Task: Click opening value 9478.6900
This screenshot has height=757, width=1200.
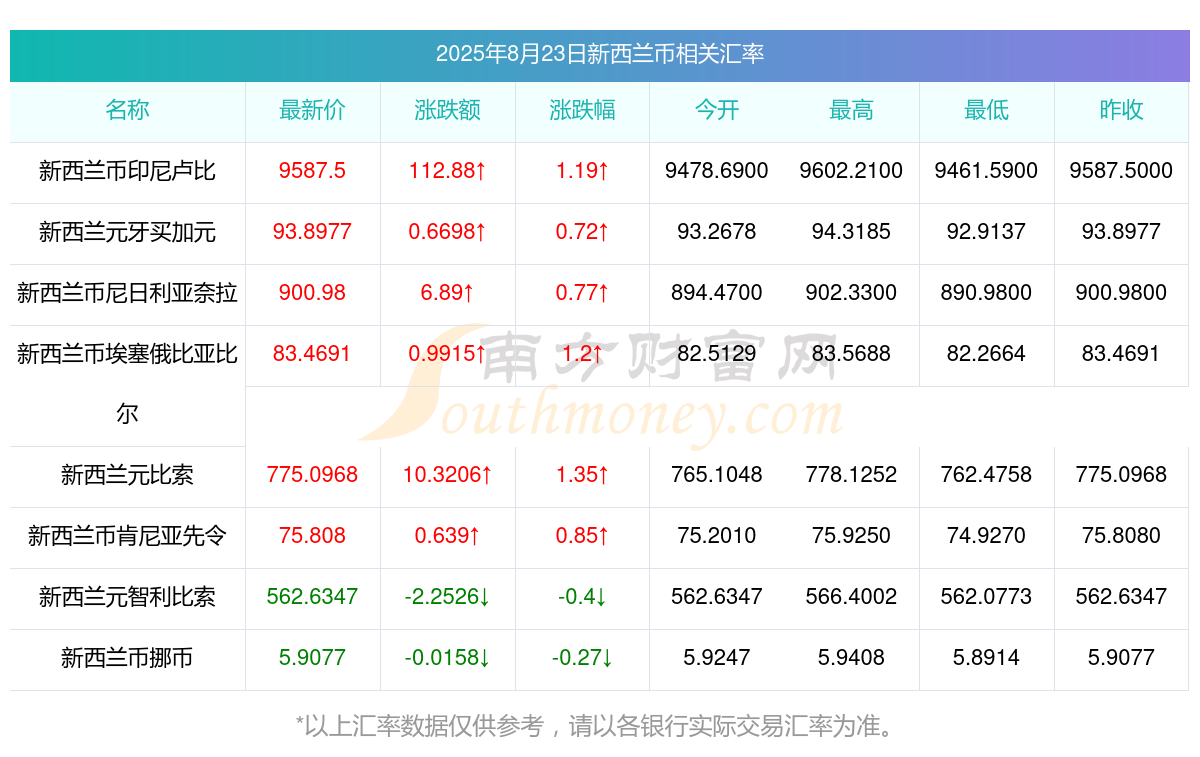Action: (x=717, y=171)
